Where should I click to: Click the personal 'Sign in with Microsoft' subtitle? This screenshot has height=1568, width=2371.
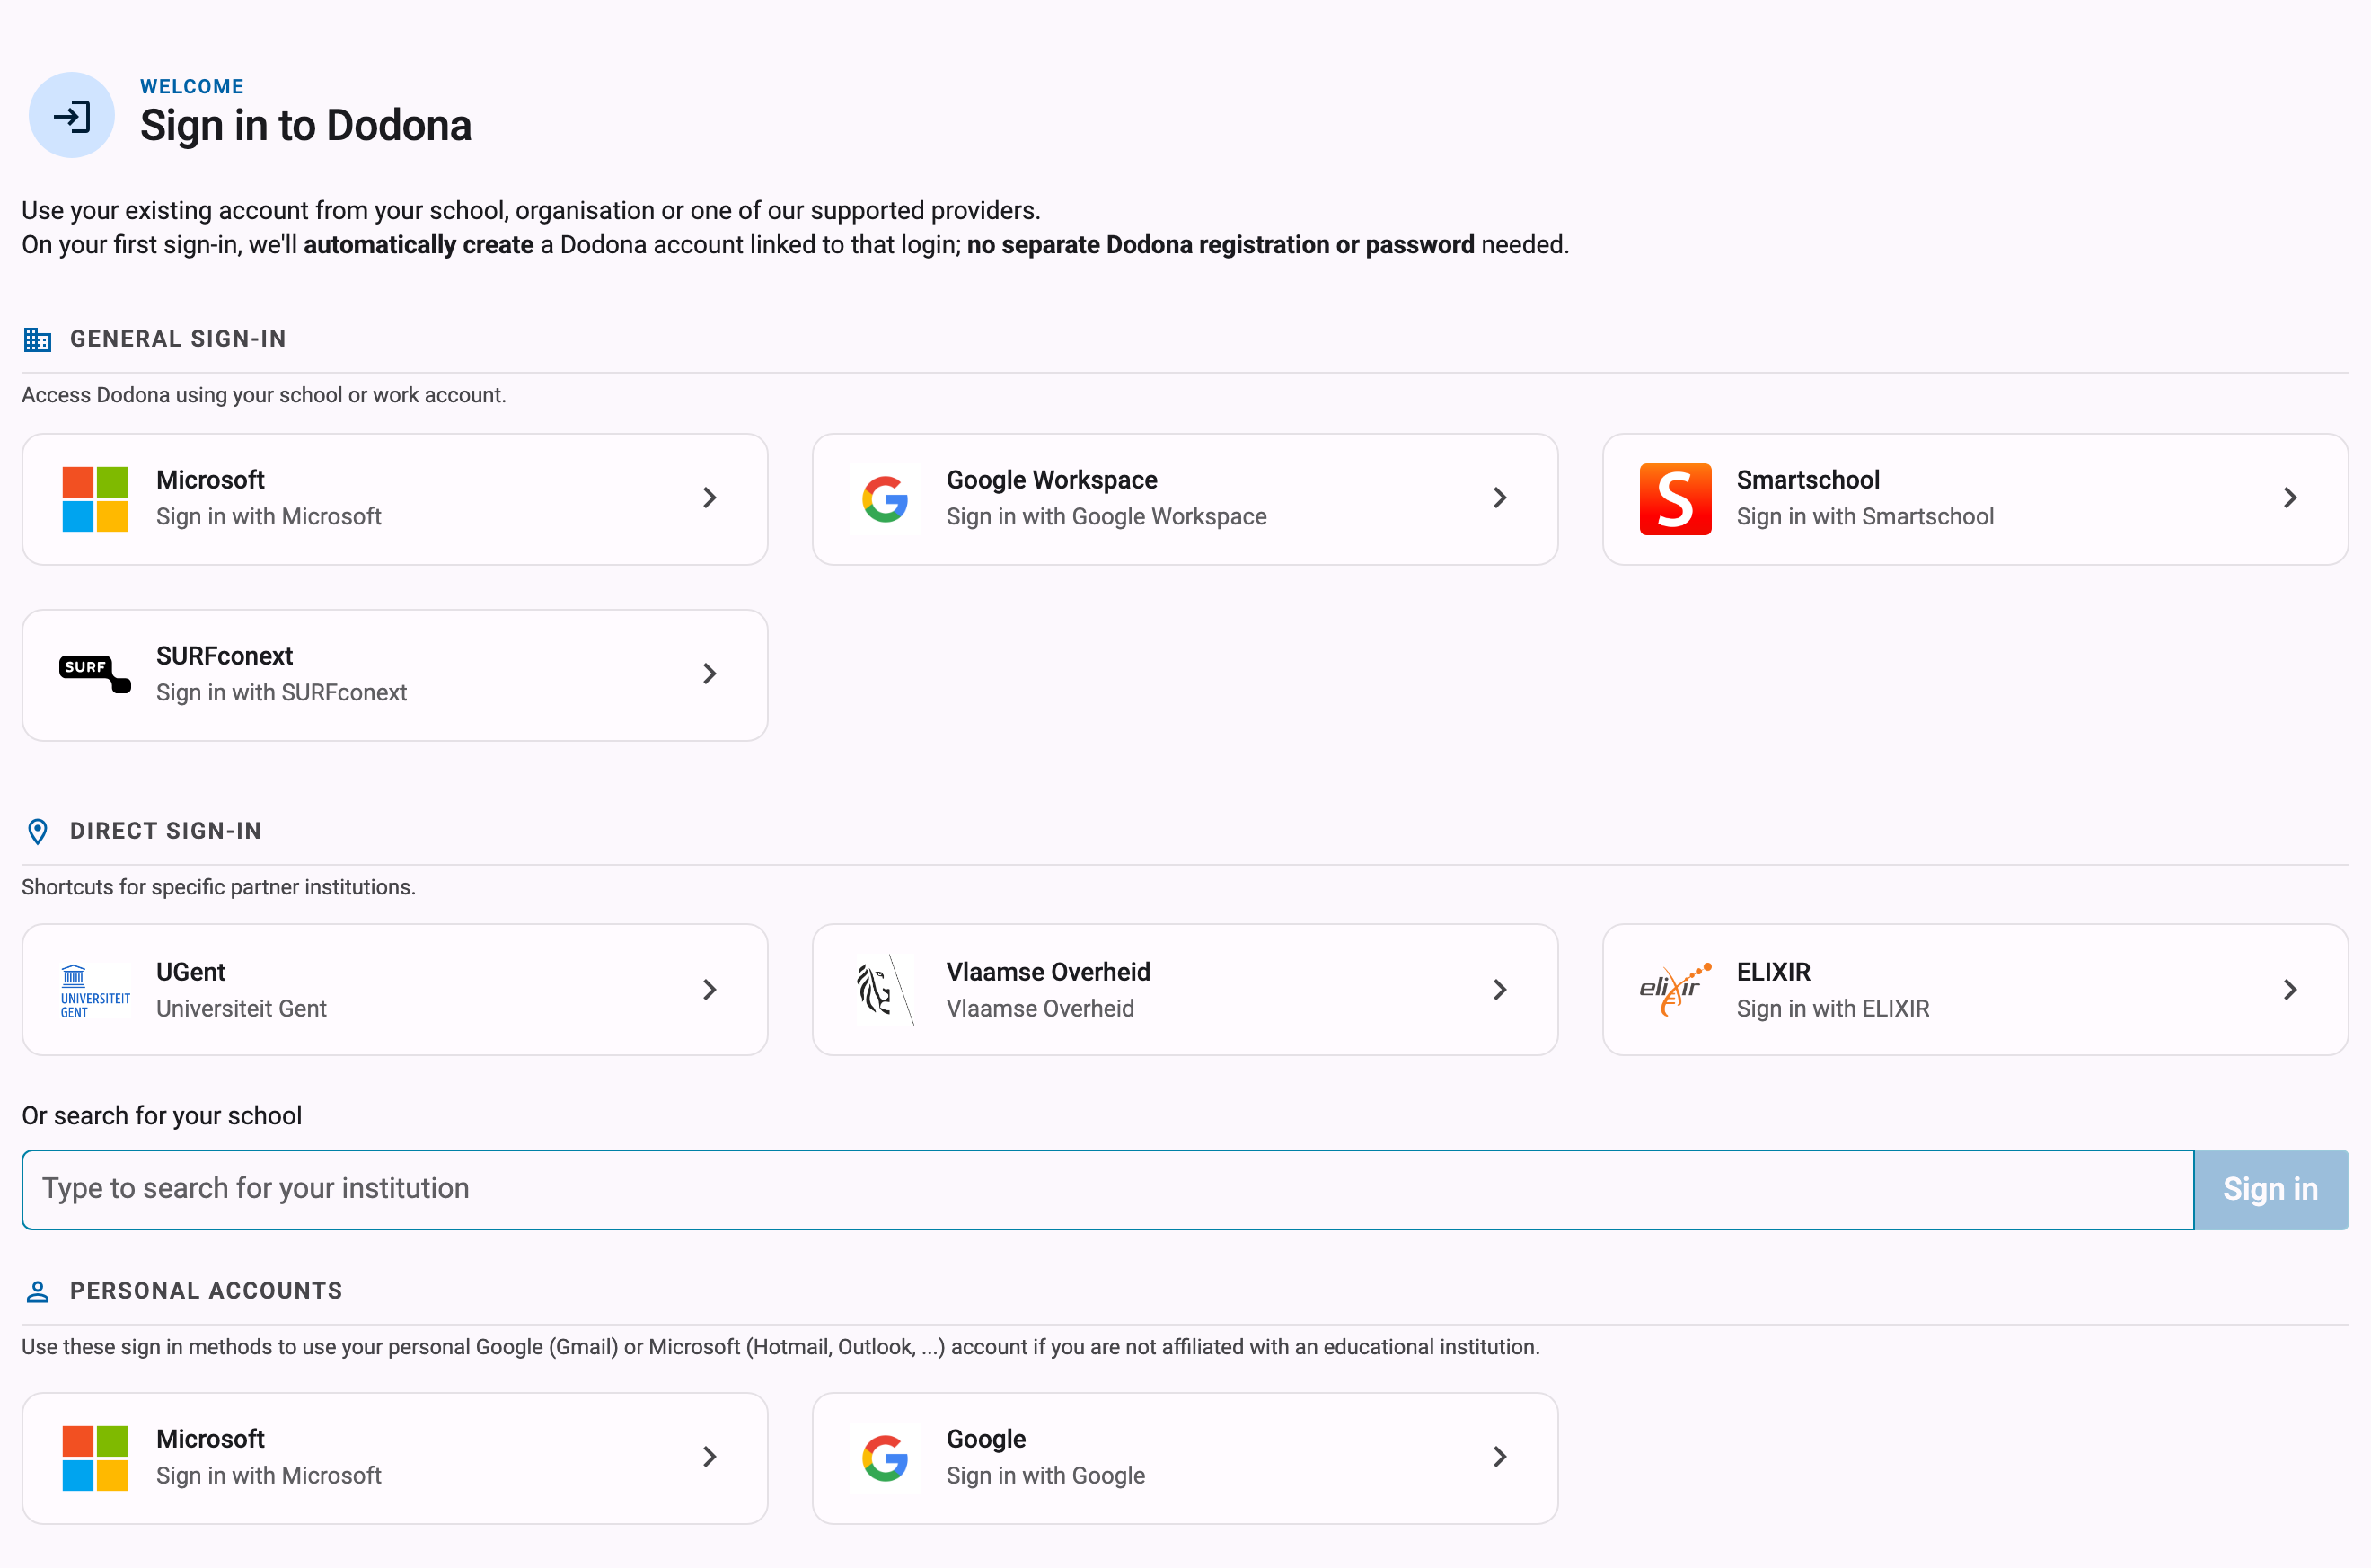(x=268, y=1476)
